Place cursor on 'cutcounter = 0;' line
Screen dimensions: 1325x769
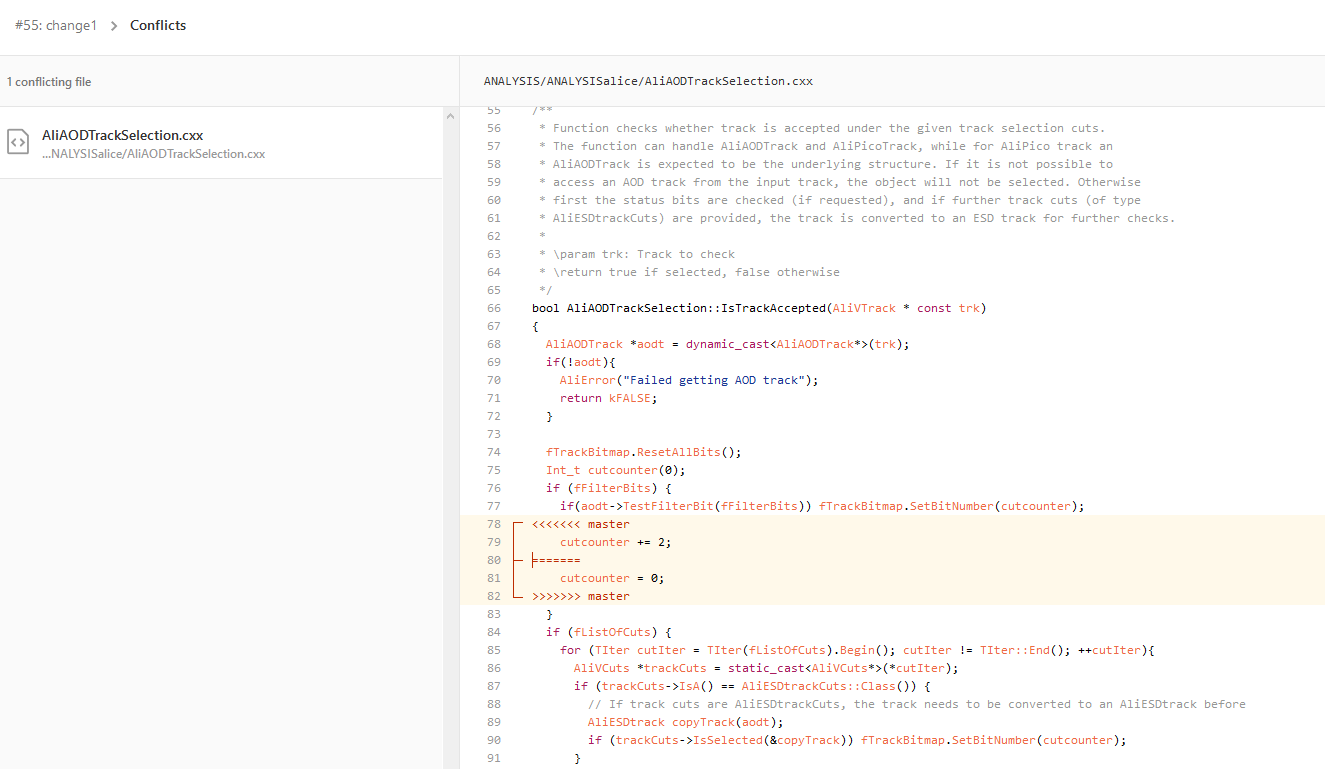pos(612,578)
